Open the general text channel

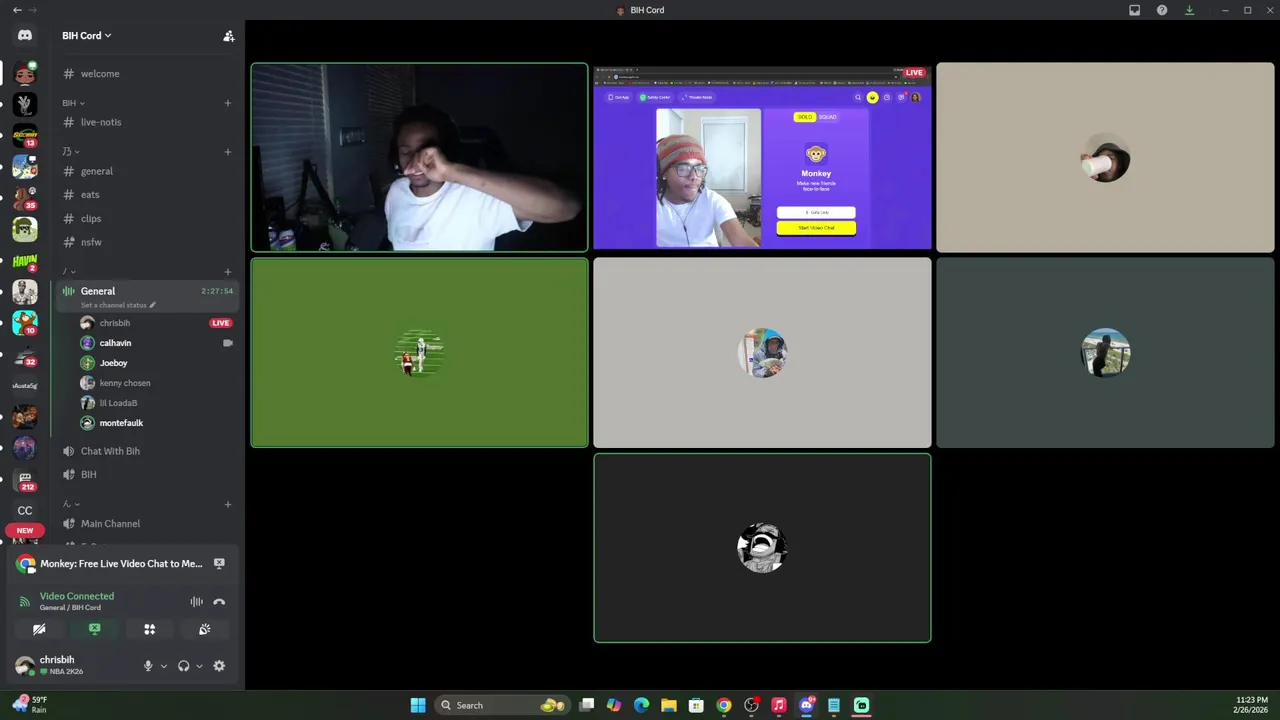point(147,171)
